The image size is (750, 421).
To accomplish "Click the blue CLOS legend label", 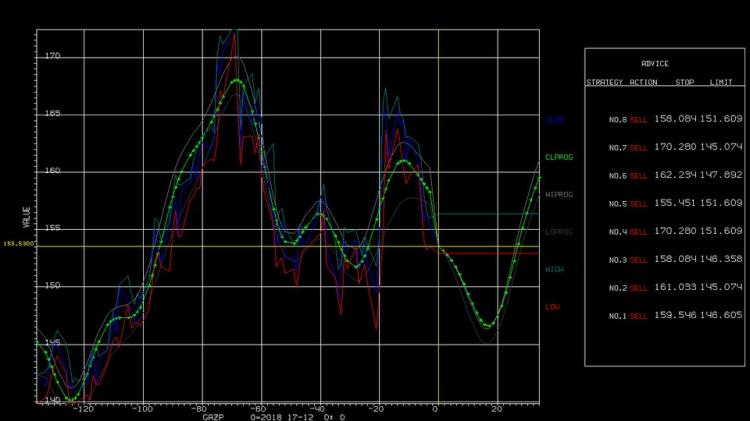I will (554, 120).
